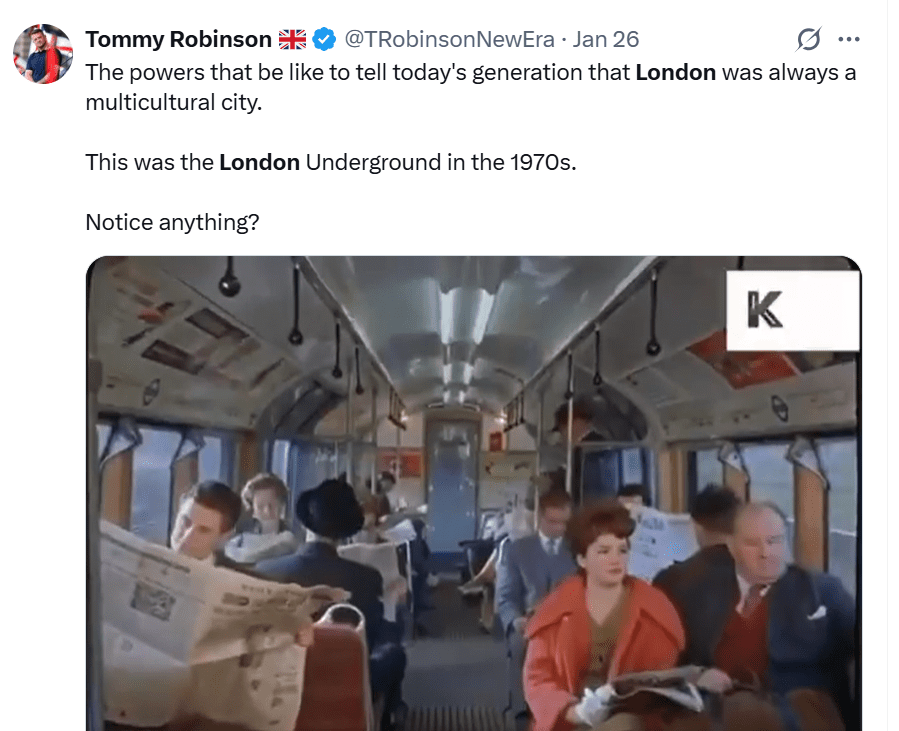Image resolution: width=899 pixels, height=731 pixels.
Task: Click the Union Jack flag emoji
Action: pyautogui.click(x=292, y=39)
